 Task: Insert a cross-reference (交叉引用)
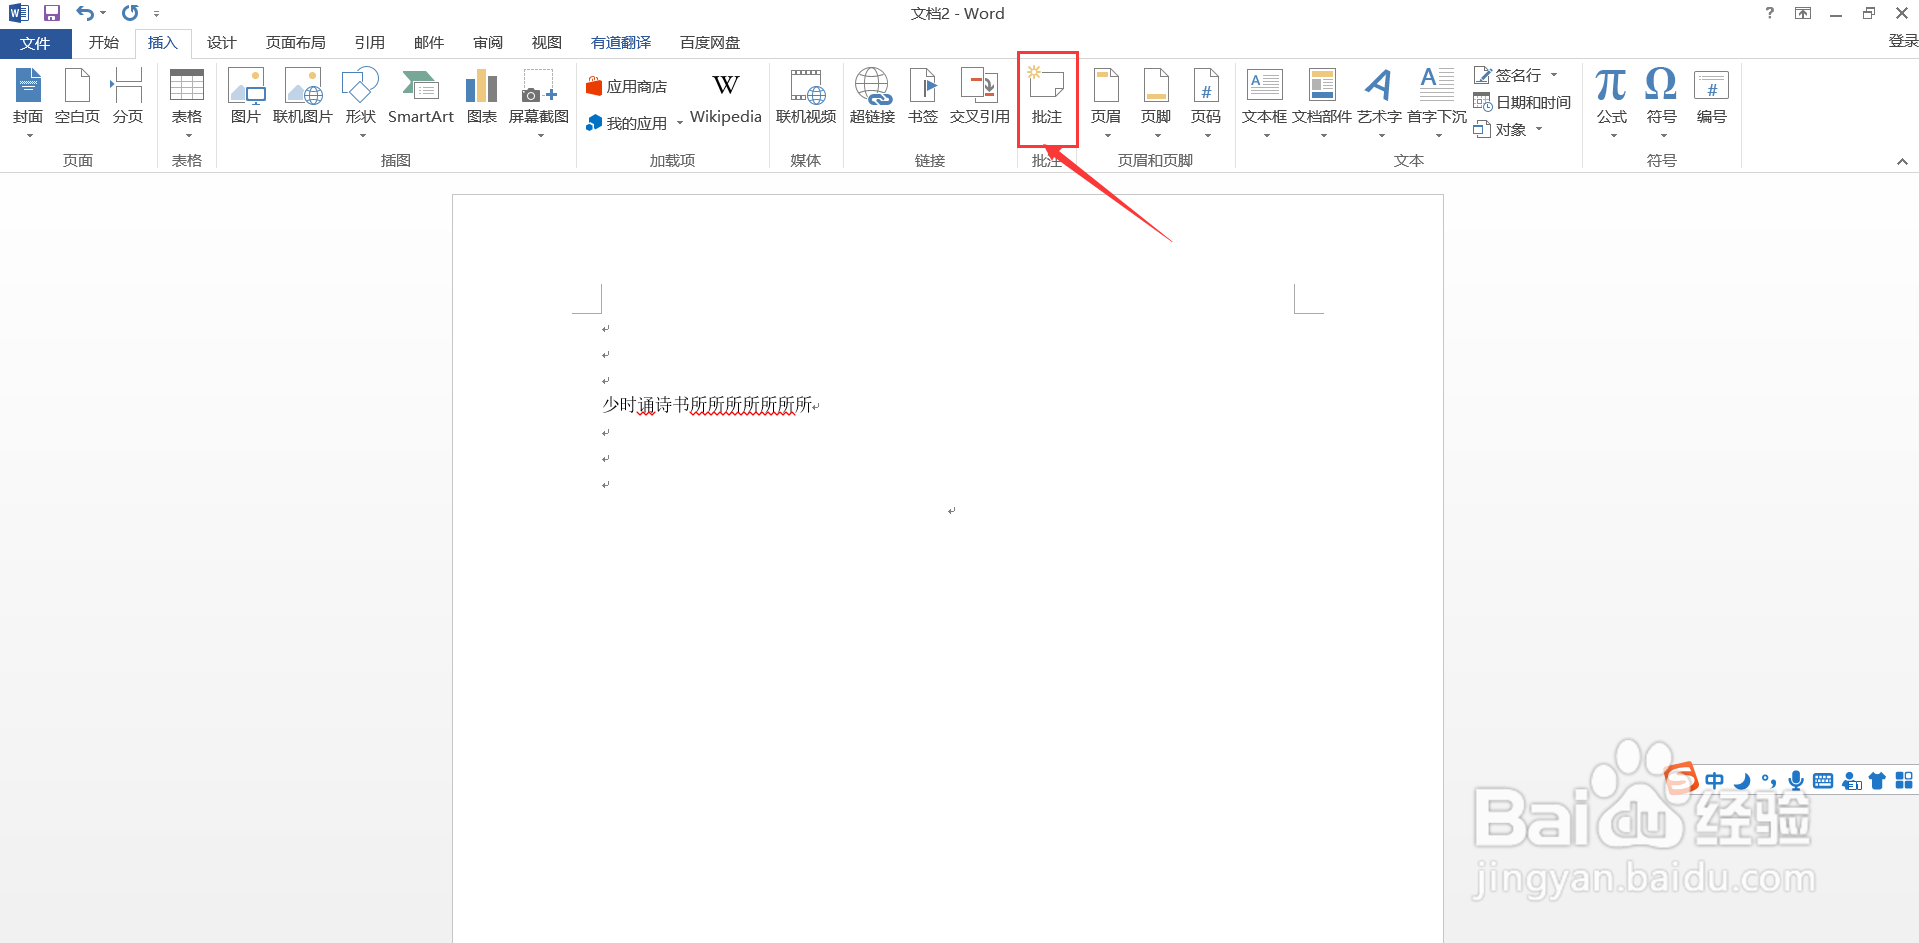click(x=979, y=97)
